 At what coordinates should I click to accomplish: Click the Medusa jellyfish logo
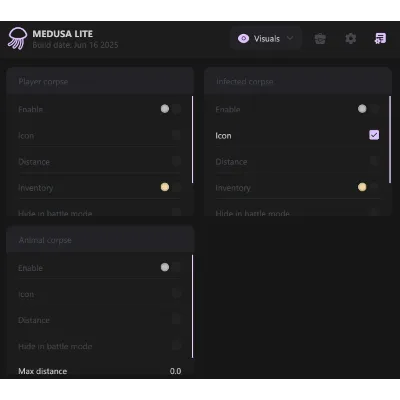tap(17, 39)
